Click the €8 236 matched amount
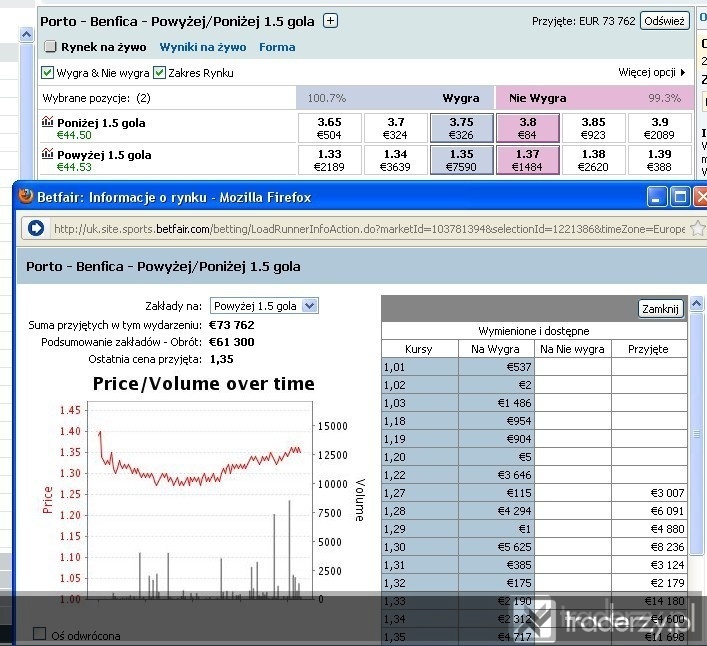 (649, 547)
